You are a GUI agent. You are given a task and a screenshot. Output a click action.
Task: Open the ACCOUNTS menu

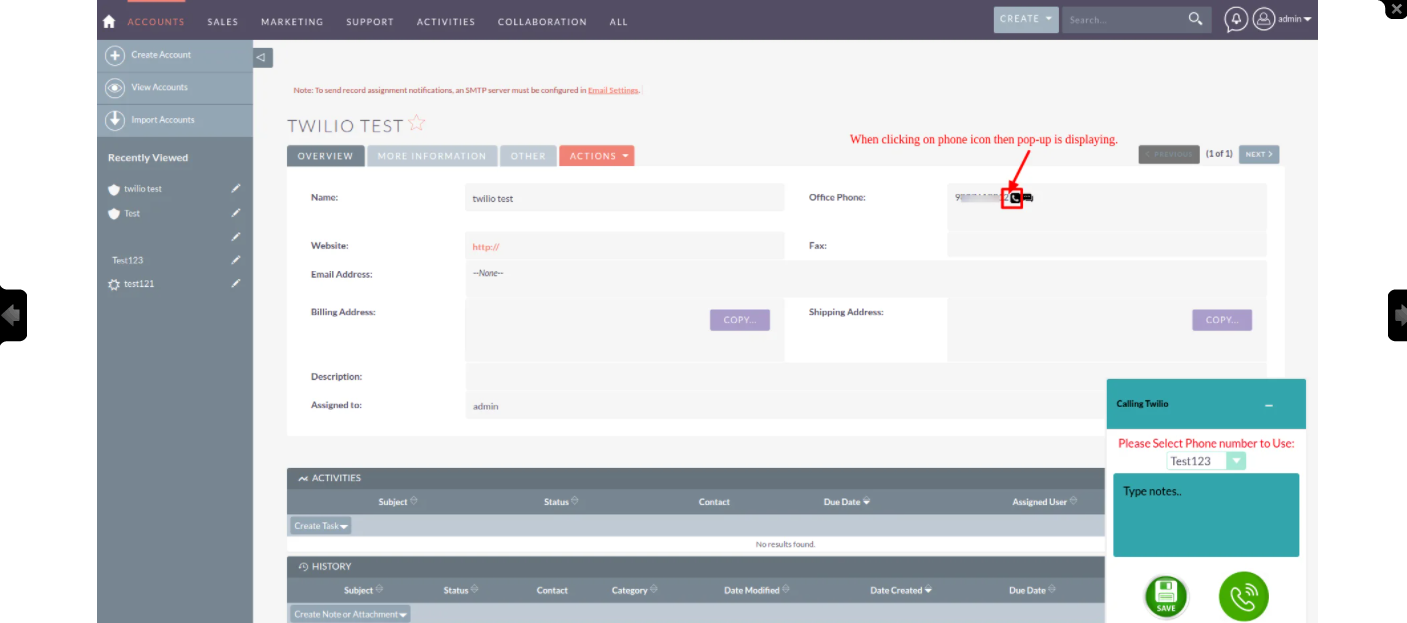coord(156,22)
